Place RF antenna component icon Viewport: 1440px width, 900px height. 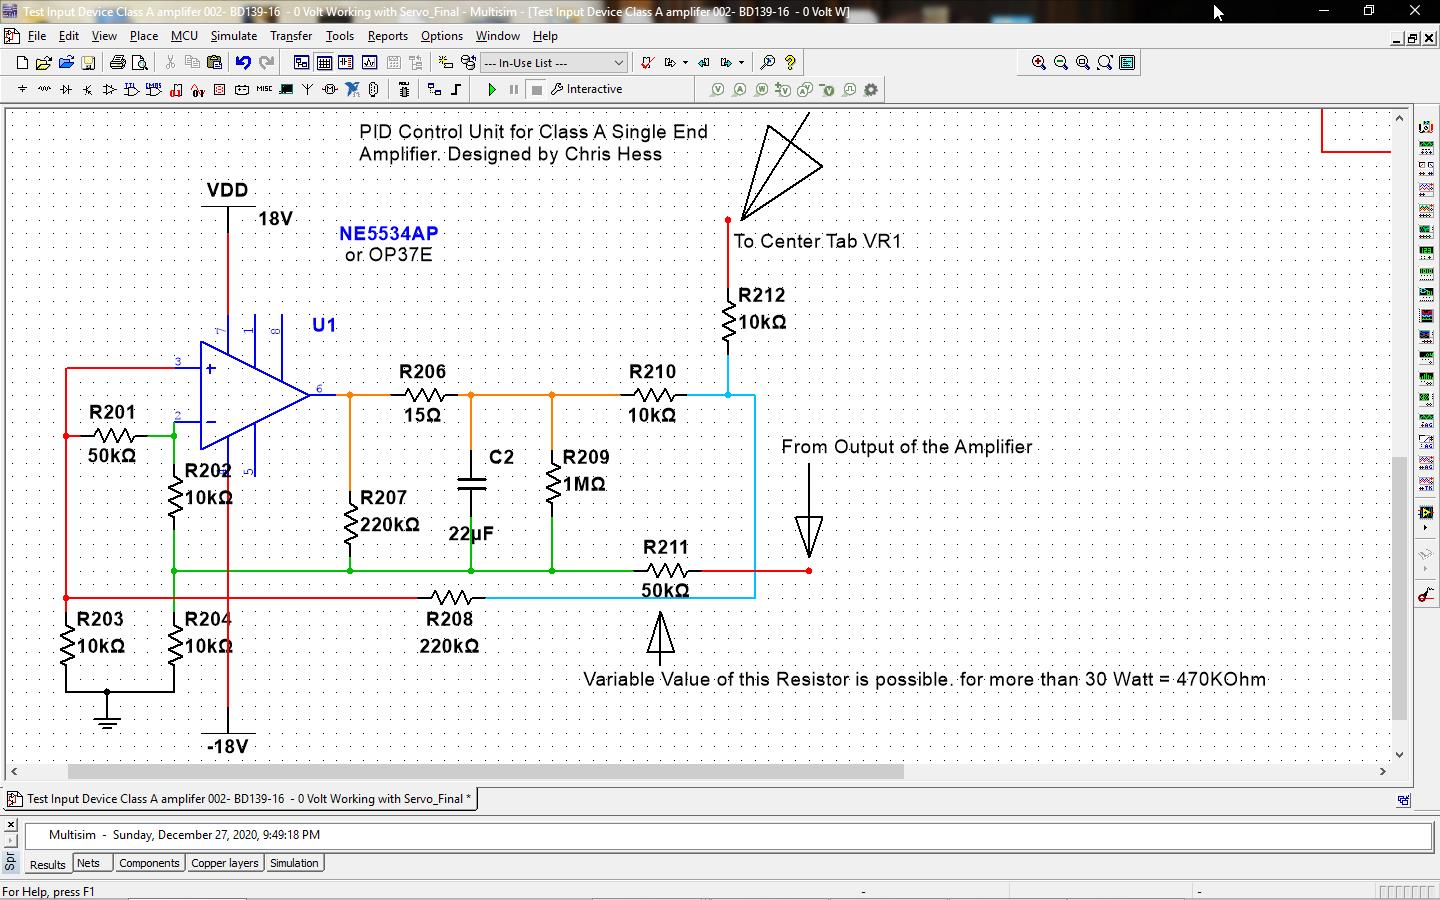pos(308,89)
